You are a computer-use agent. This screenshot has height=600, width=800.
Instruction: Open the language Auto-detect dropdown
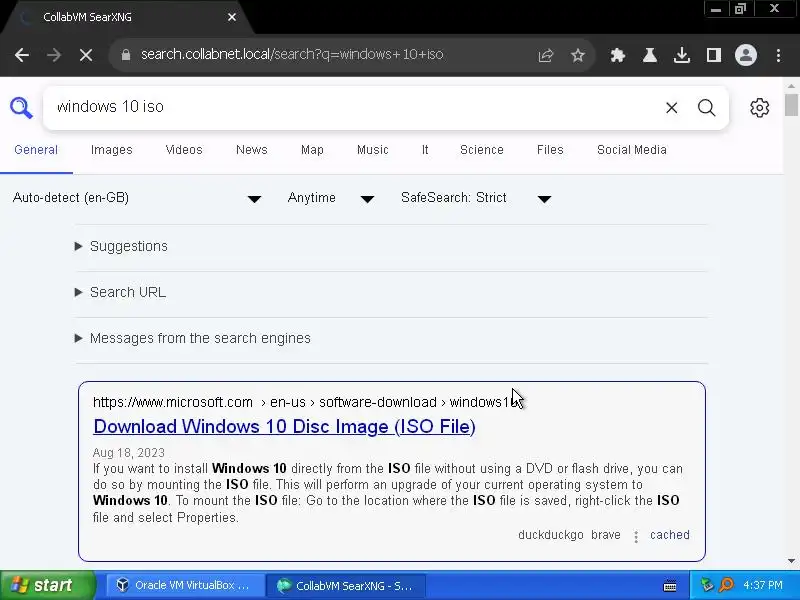pos(137,198)
